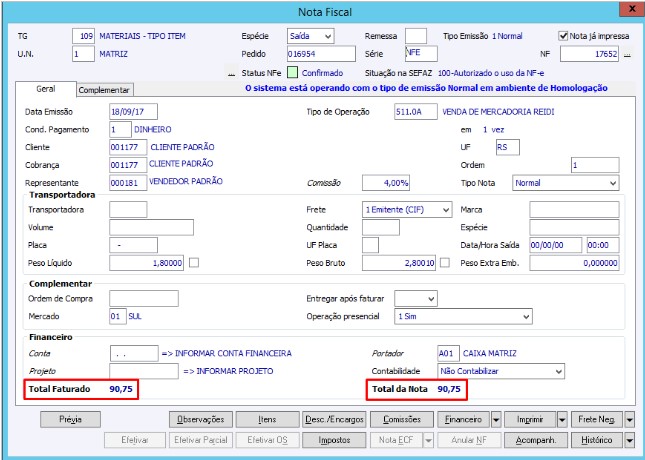Click the Portador field showing A01
The width and height of the screenshot is (645, 460).
point(448,353)
